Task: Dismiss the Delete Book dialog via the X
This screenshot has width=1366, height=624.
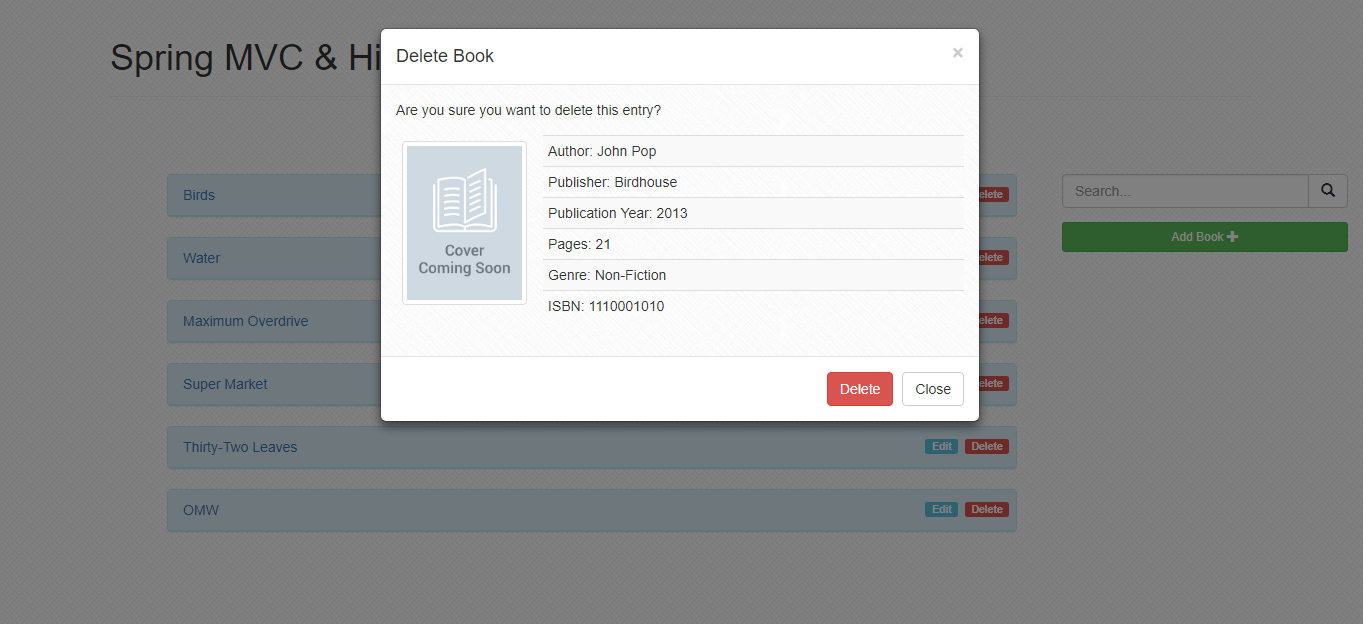Action: point(957,53)
